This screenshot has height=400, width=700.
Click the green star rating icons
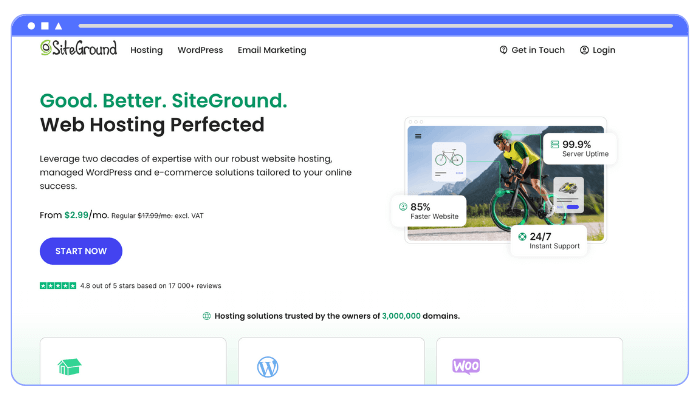coord(58,286)
